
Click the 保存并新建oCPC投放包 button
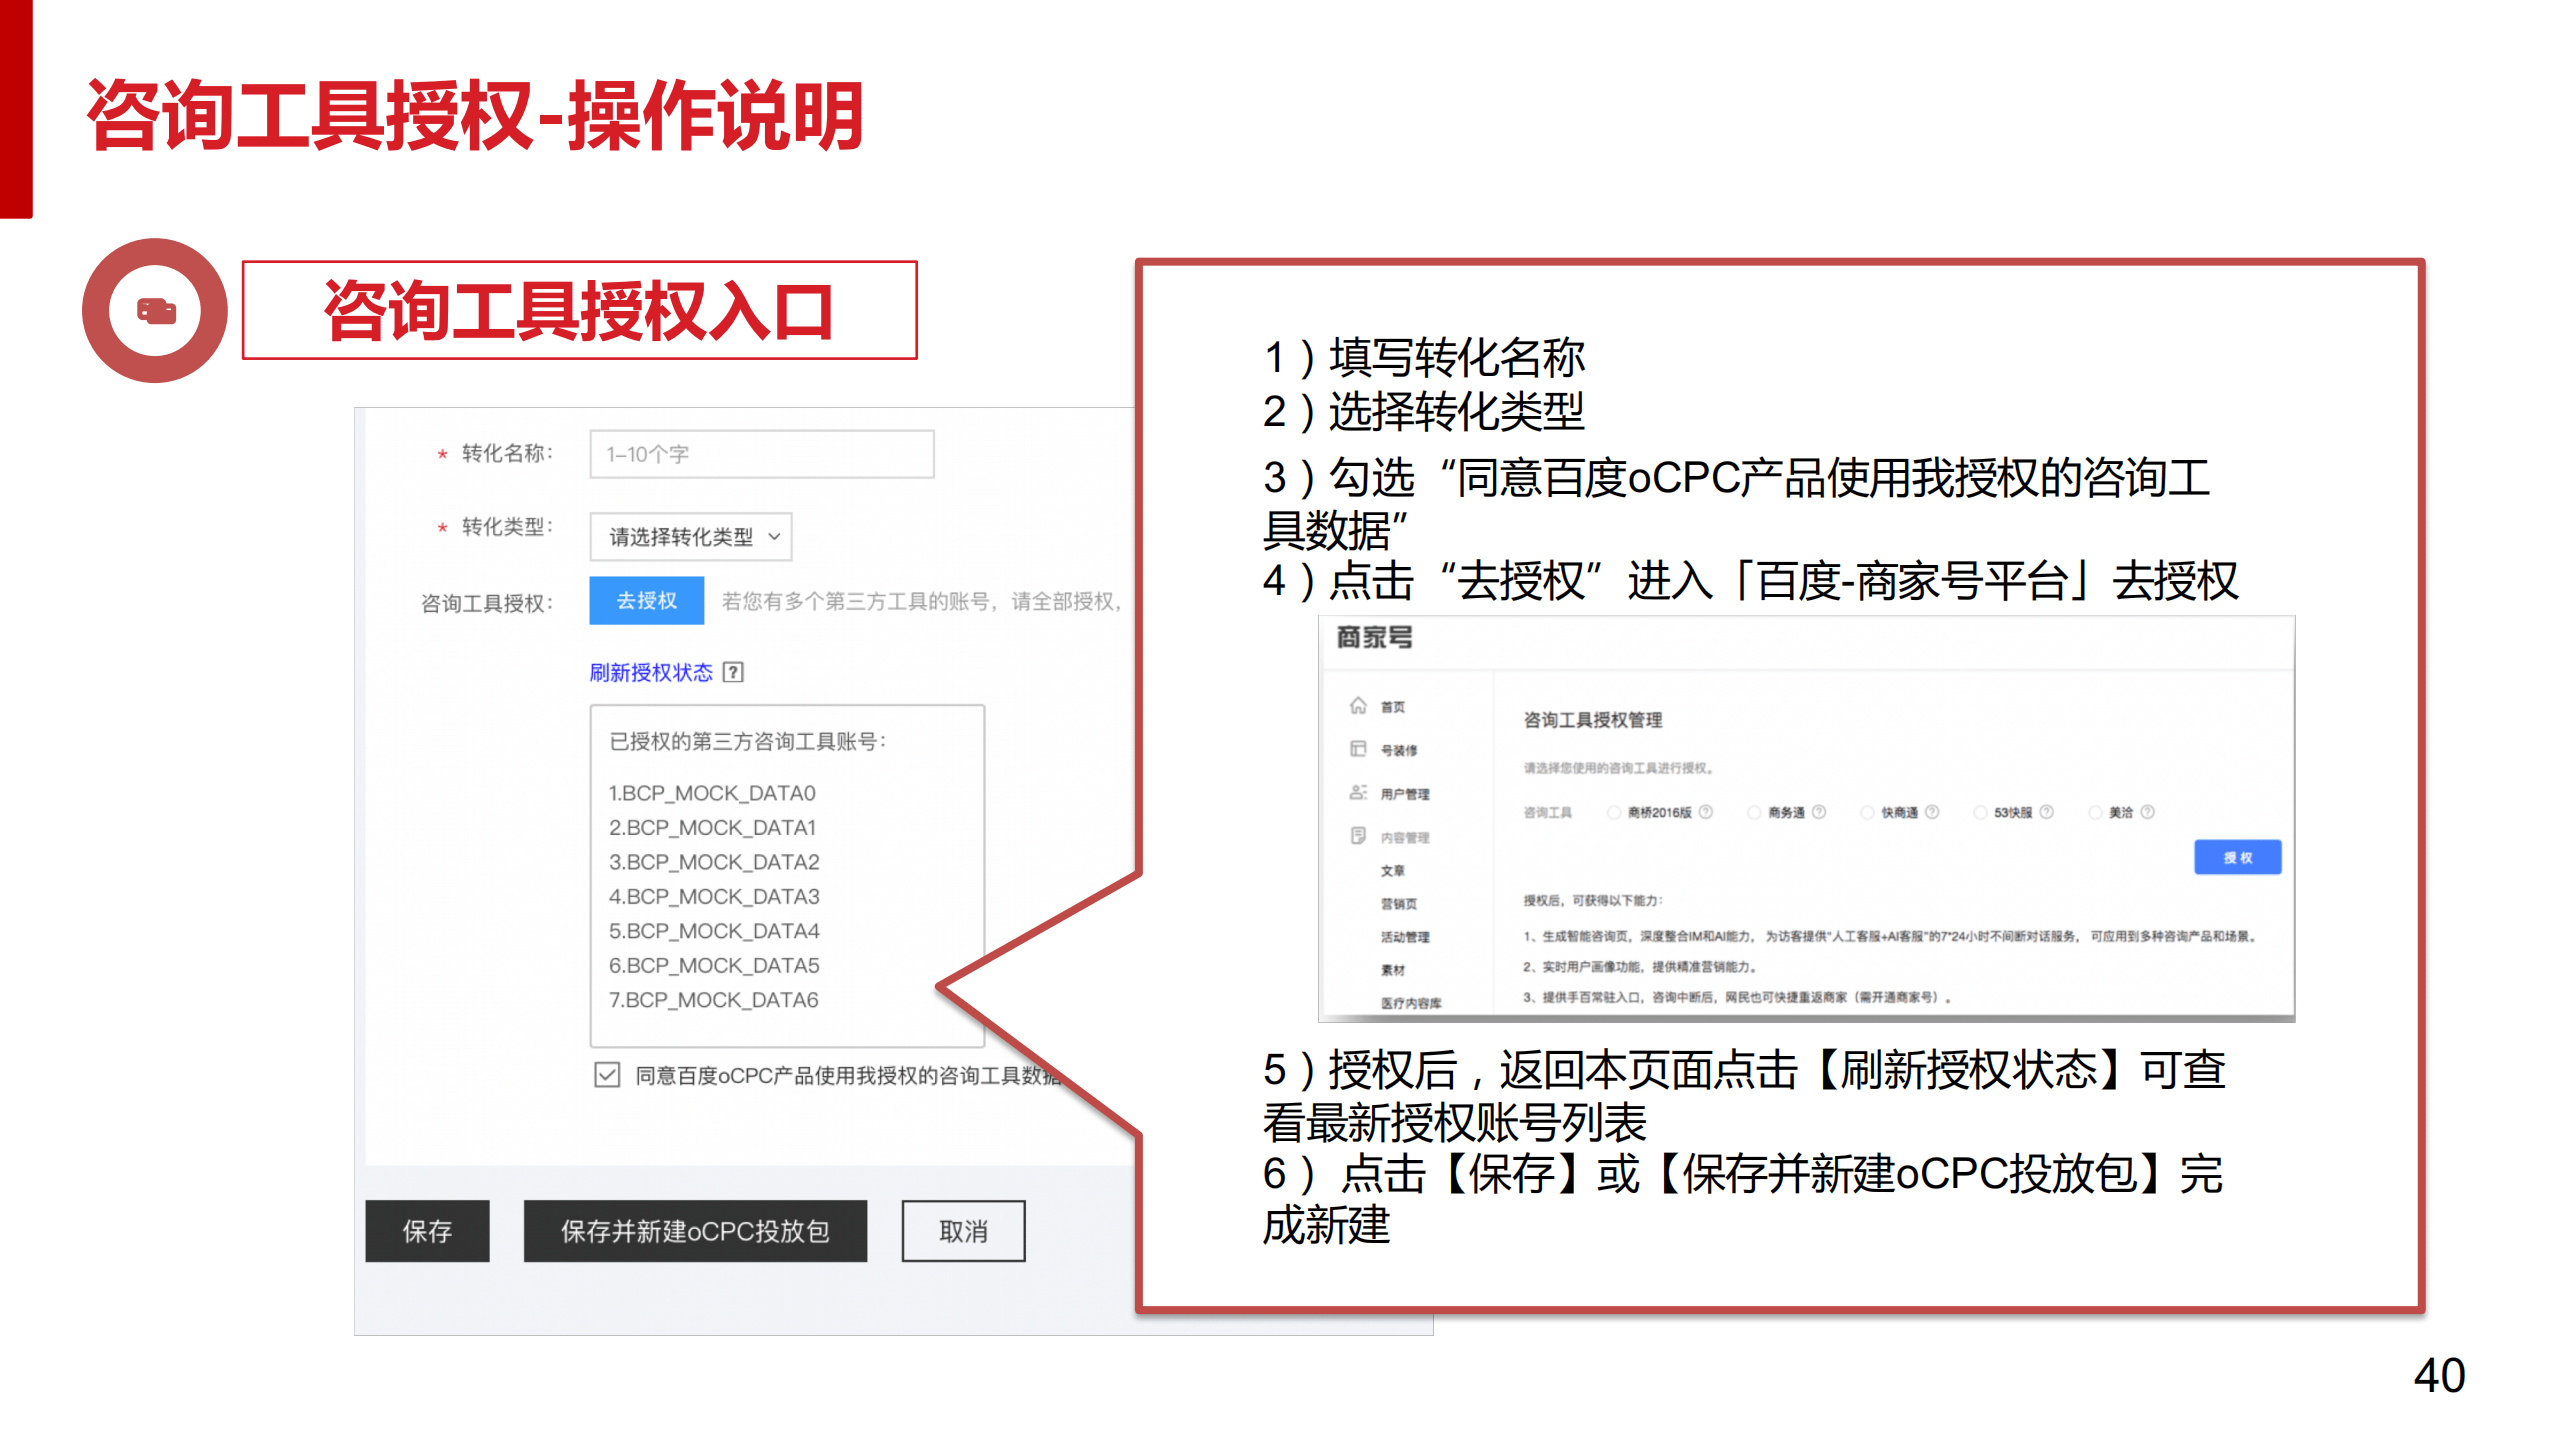pyautogui.click(x=696, y=1231)
